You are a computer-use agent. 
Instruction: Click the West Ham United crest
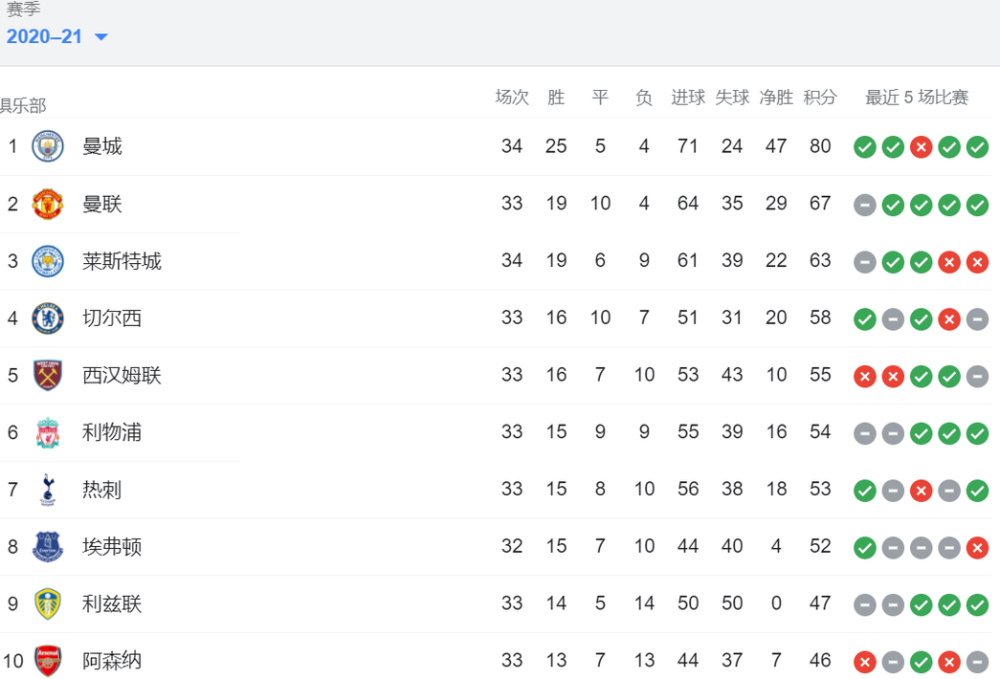(48, 375)
